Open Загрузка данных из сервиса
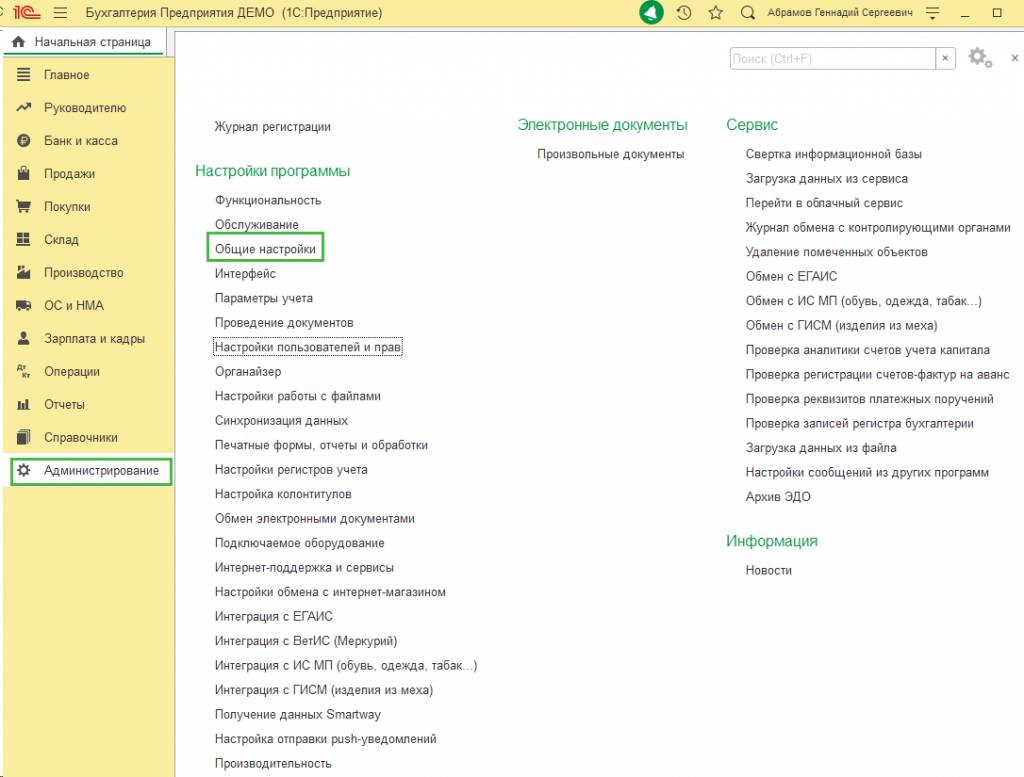1024x777 pixels. click(x=826, y=178)
